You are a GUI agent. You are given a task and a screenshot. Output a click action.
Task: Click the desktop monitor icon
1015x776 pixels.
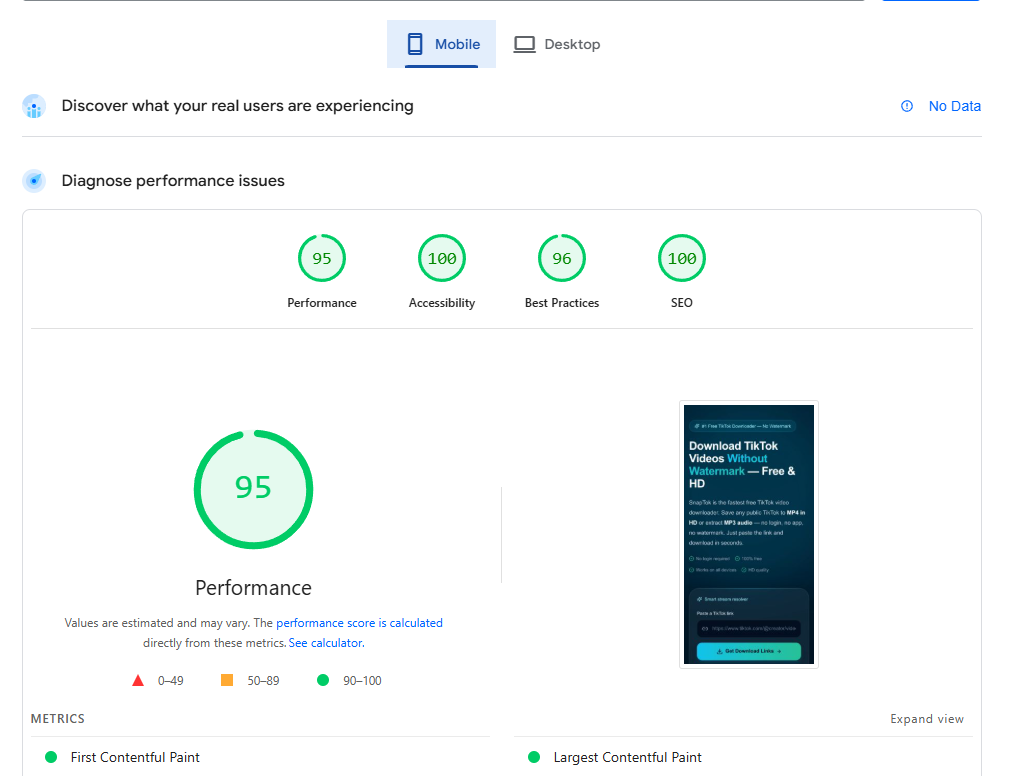click(524, 44)
